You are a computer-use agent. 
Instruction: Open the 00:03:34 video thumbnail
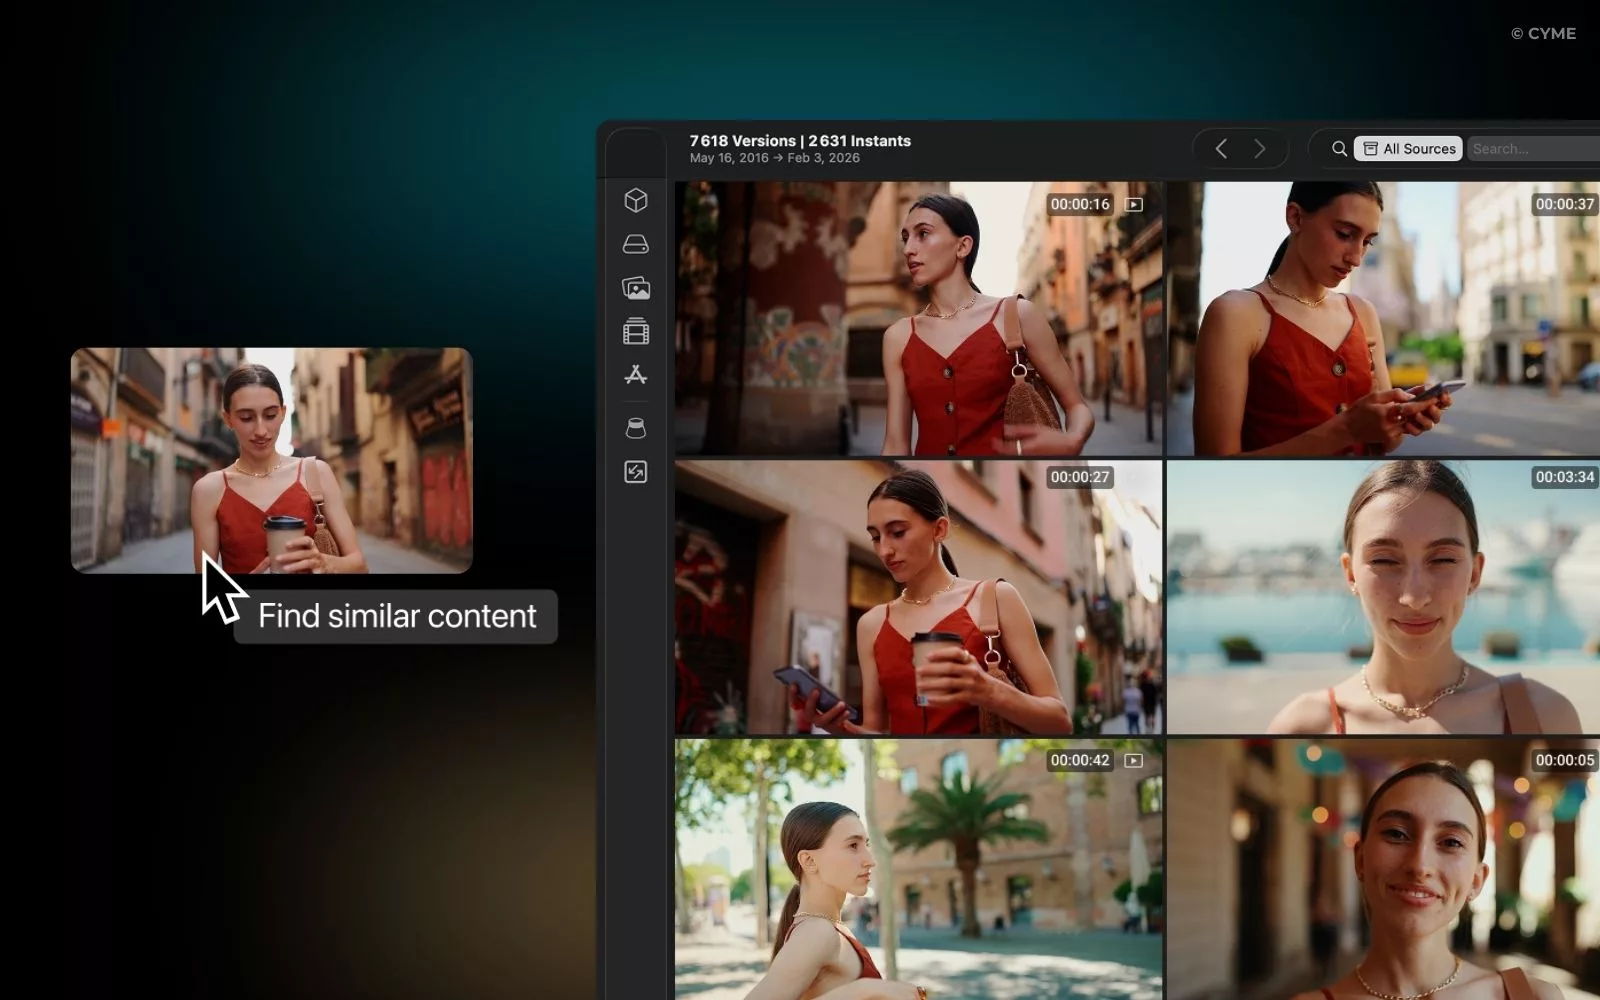click(x=1383, y=598)
